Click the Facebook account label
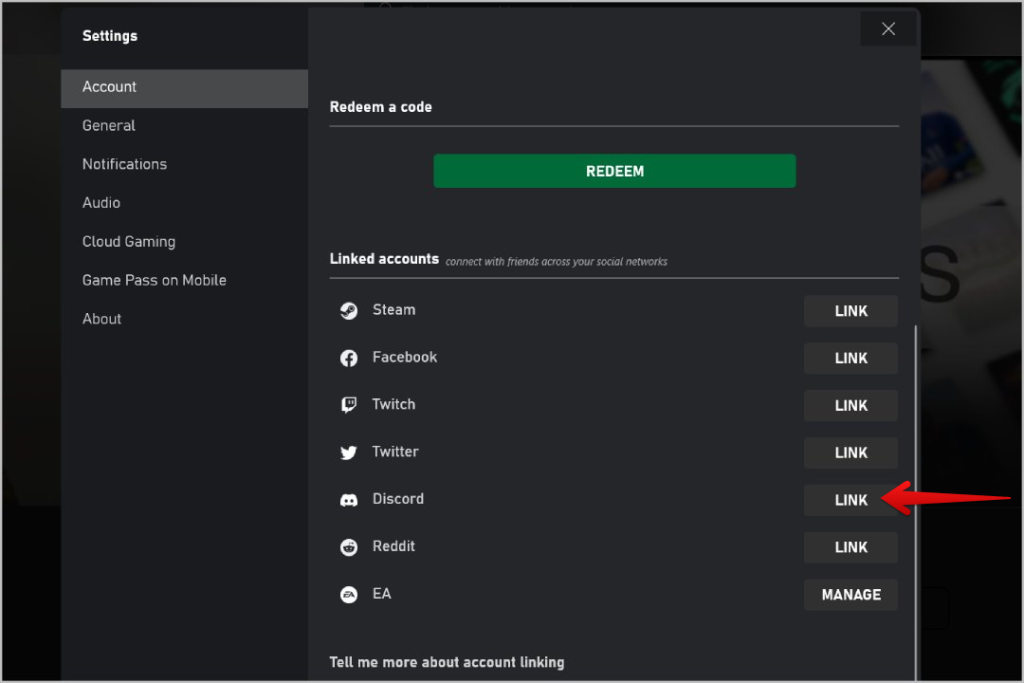Screen dimensions: 1024x683 tap(405, 357)
